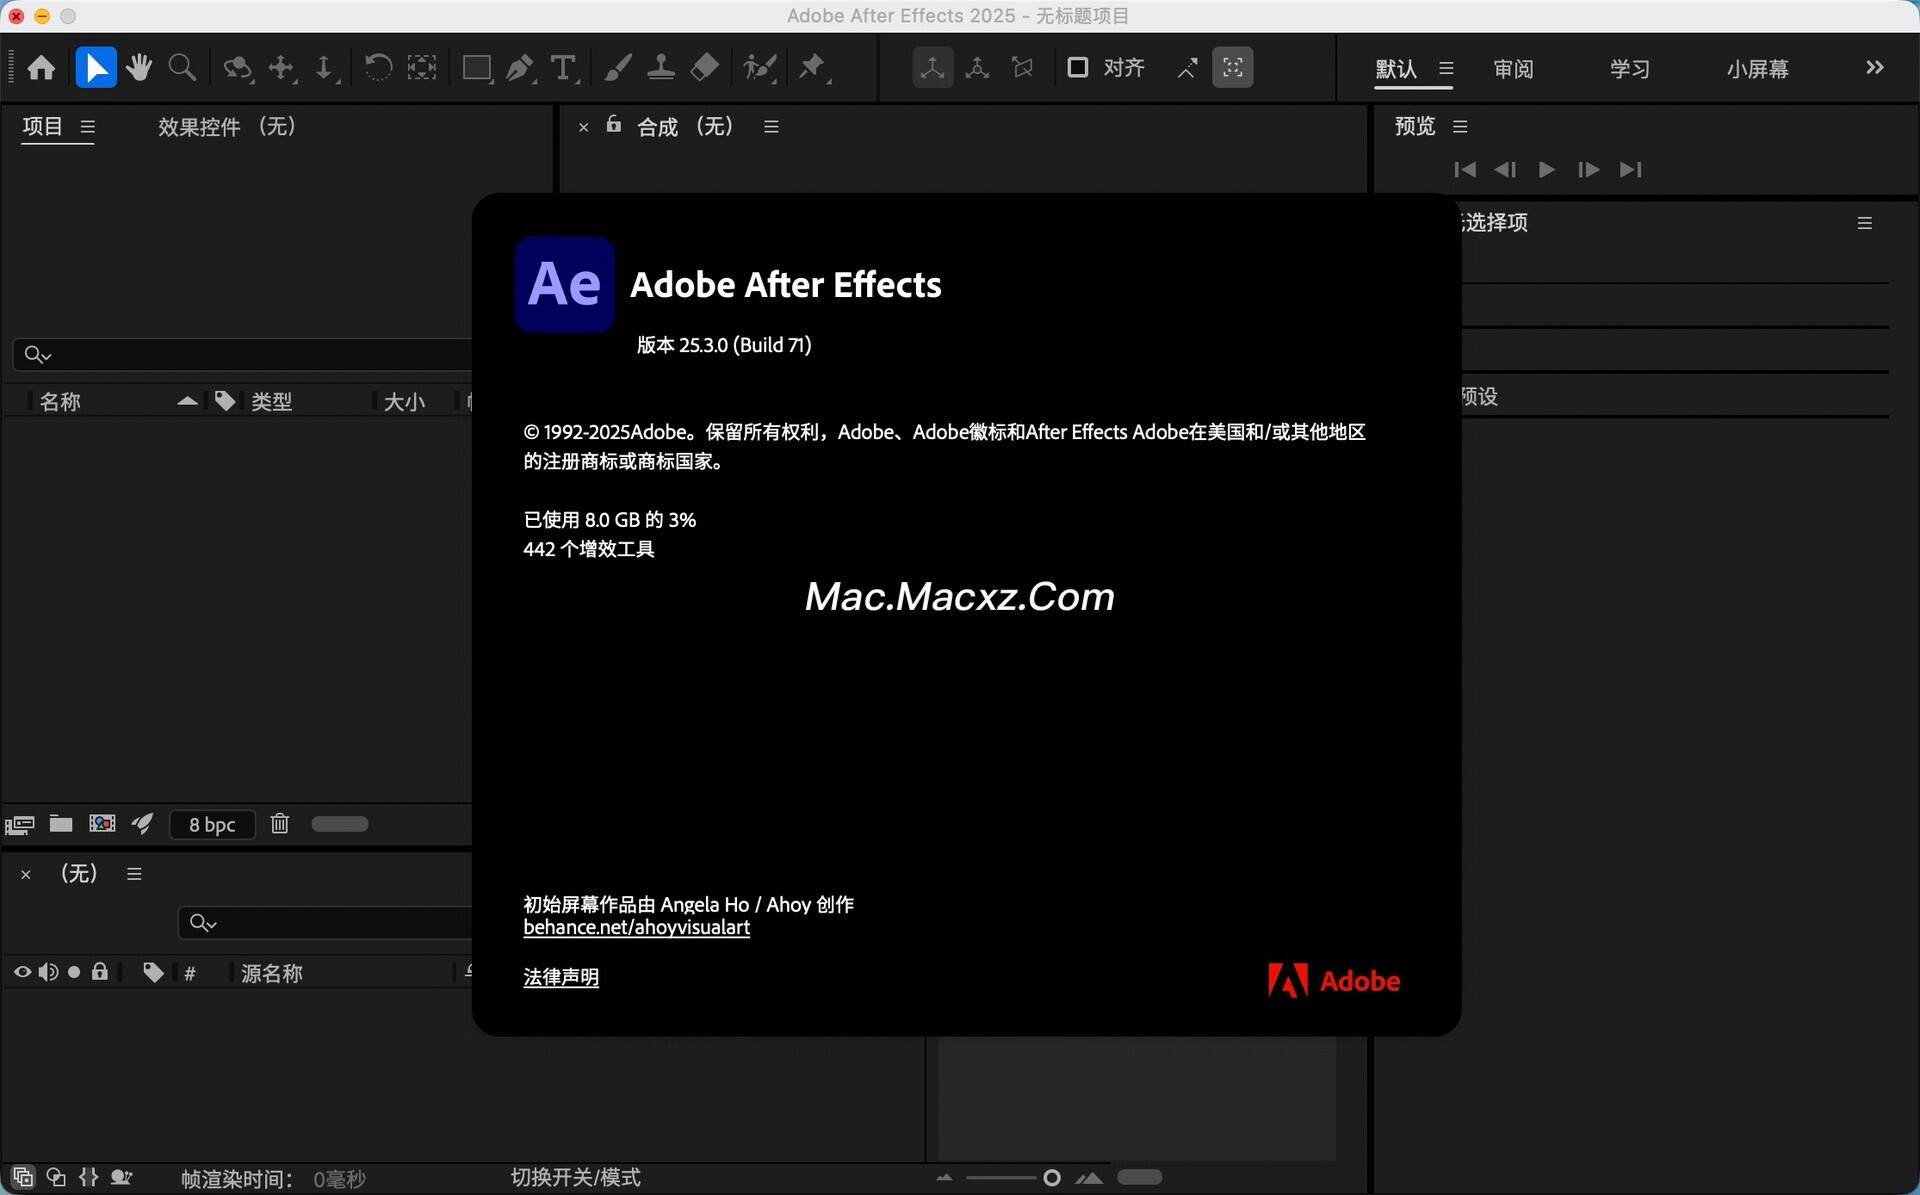1920x1195 pixels.
Task: Select the Type text tool
Action: (x=564, y=68)
